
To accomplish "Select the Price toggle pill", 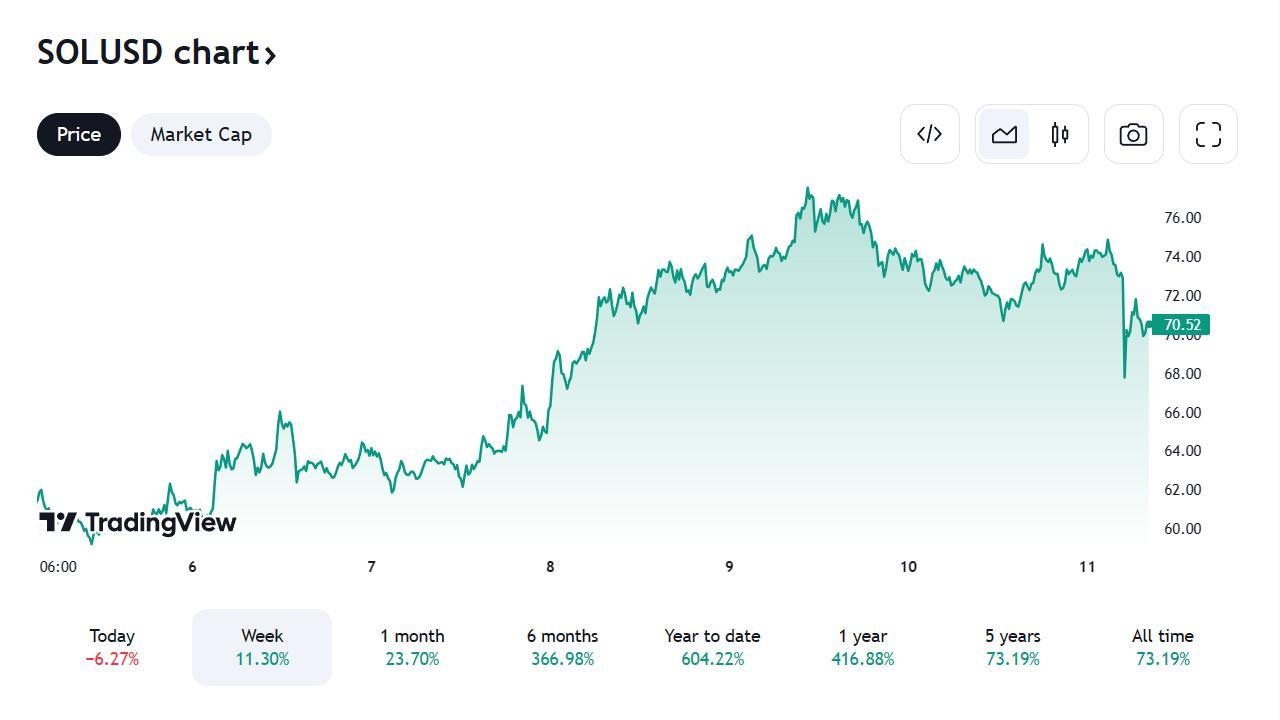I will [x=79, y=134].
